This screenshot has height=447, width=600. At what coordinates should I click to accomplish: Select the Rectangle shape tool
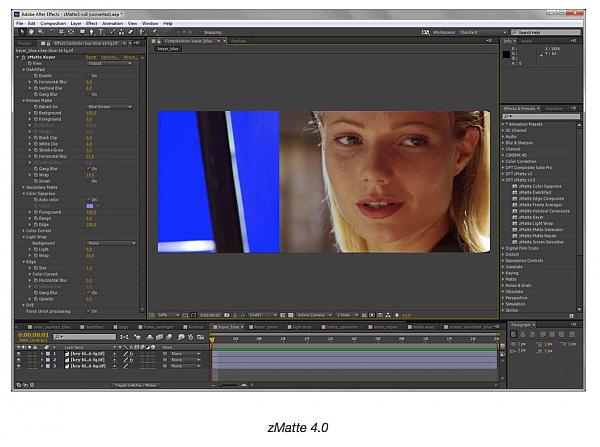tap(82, 32)
